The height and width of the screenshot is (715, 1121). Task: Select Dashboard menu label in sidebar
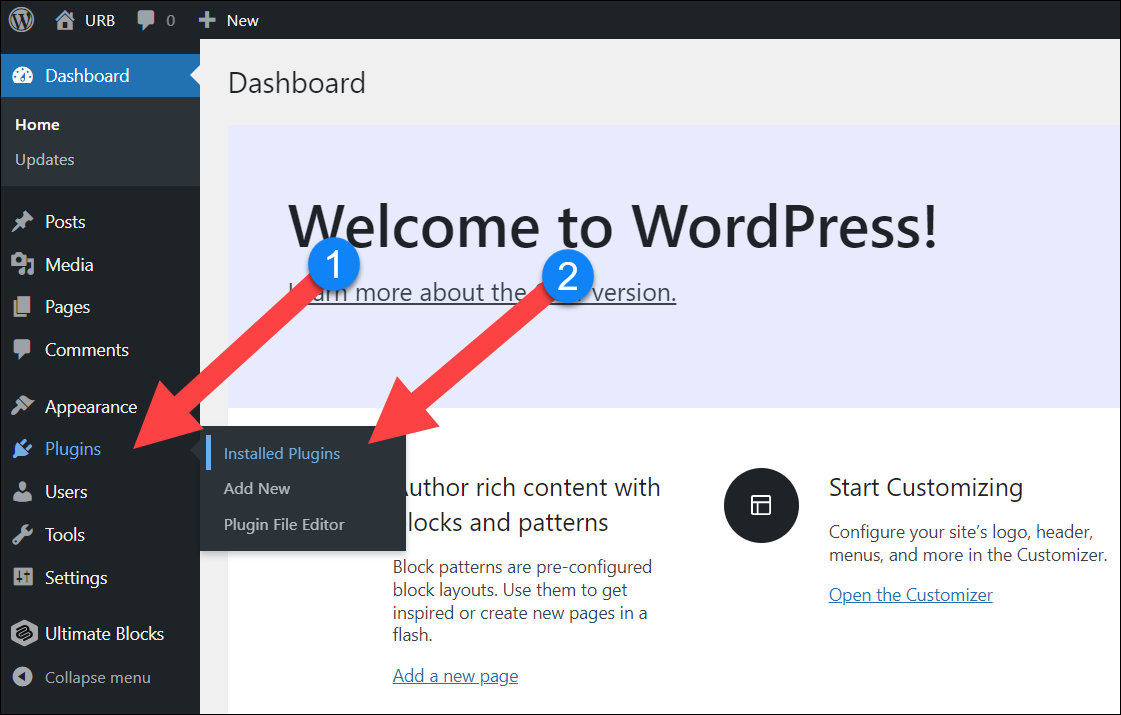pos(87,76)
